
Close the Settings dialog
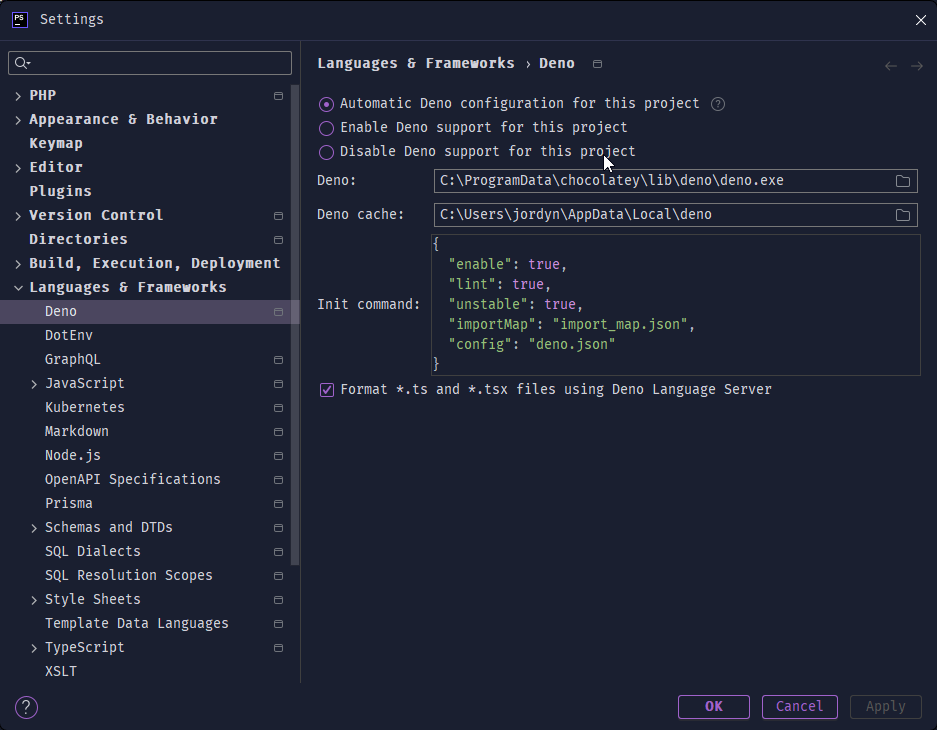pos(920,20)
